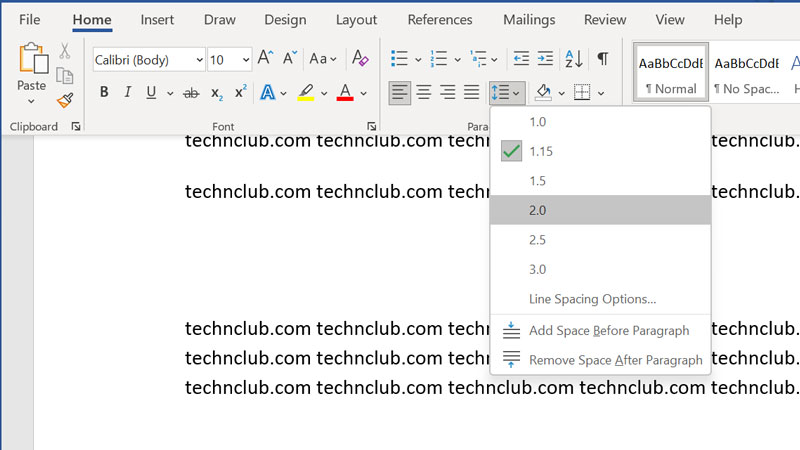Screen dimensions: 800x450
Task: Choose checked 1.15 line spacing
Action: [601, 152]
